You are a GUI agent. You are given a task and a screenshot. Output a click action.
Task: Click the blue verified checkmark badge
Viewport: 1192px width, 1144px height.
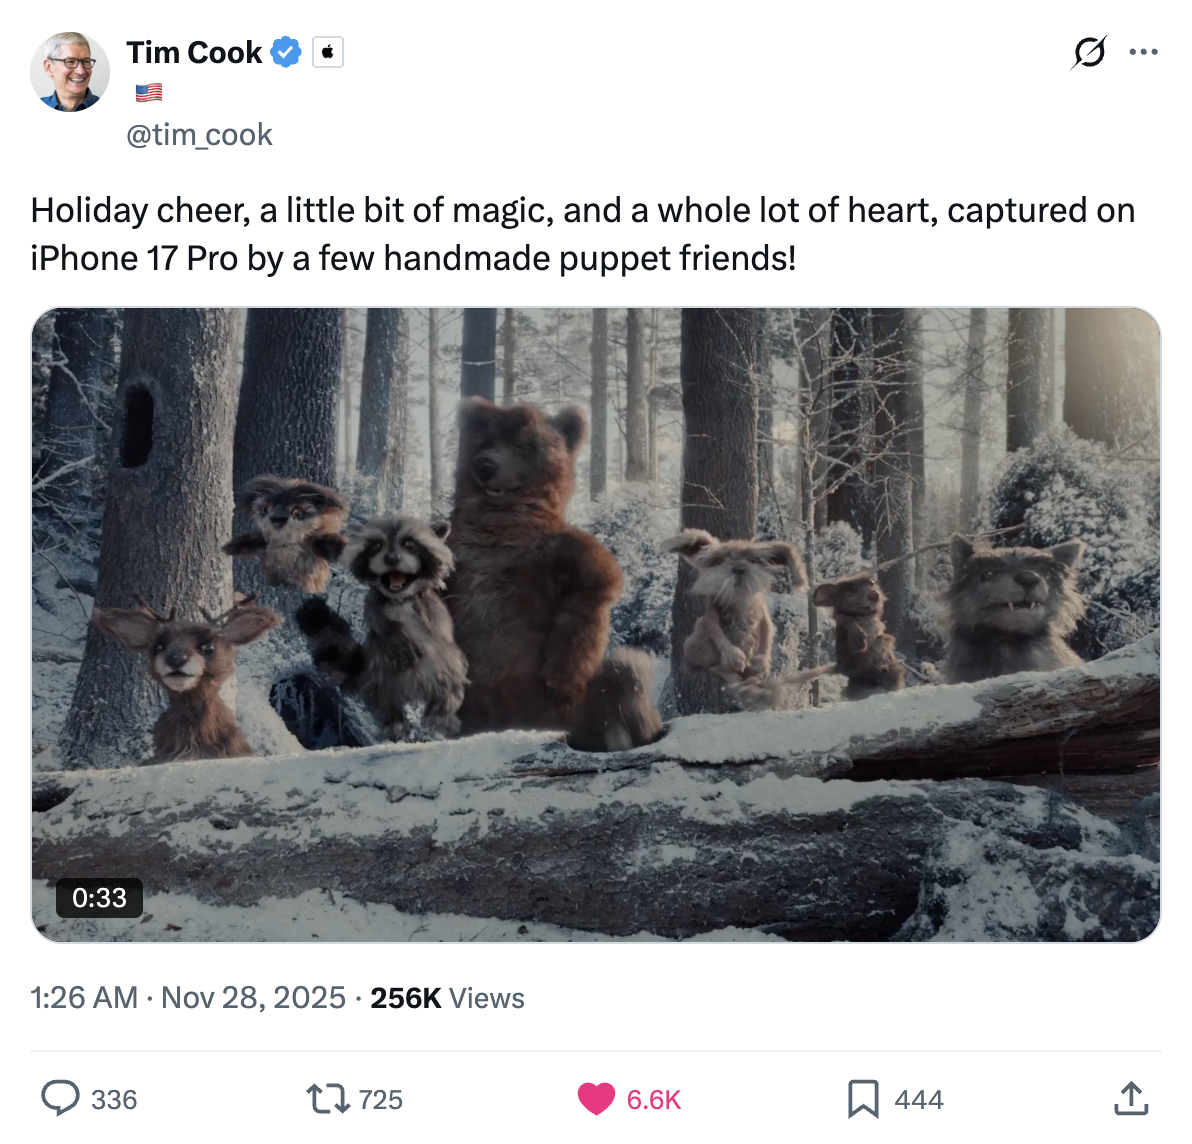[287, 52]
